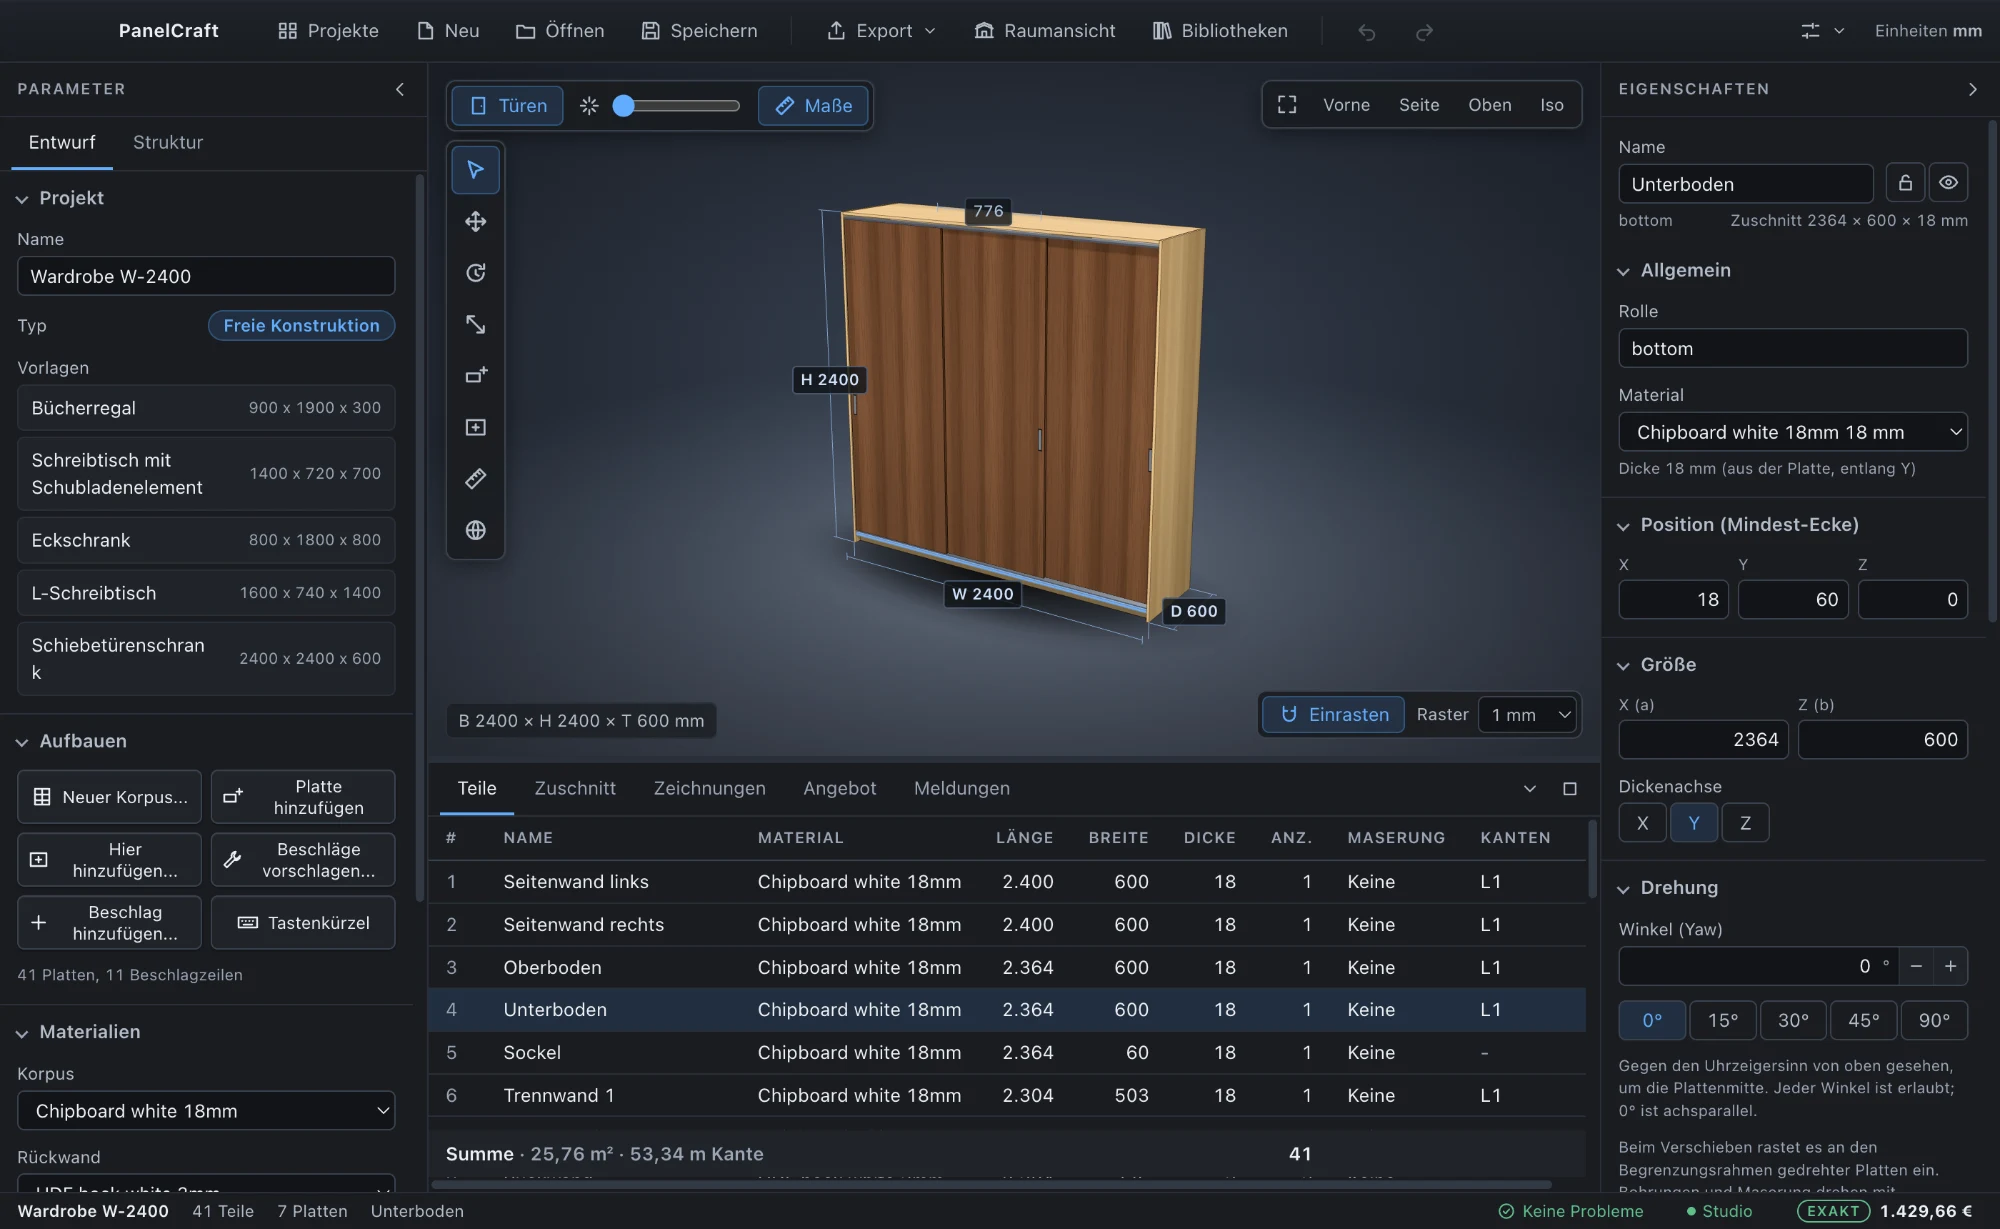Toggle the Maße dimensions display
The height and width of the screenshot is (1229, 2000).
[813, 106]
